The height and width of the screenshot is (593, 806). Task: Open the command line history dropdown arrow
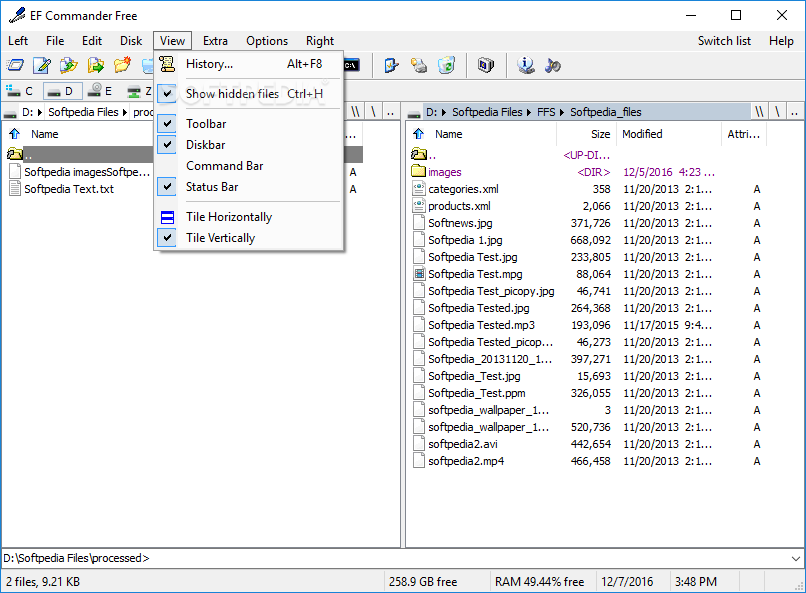click(795, 558)
